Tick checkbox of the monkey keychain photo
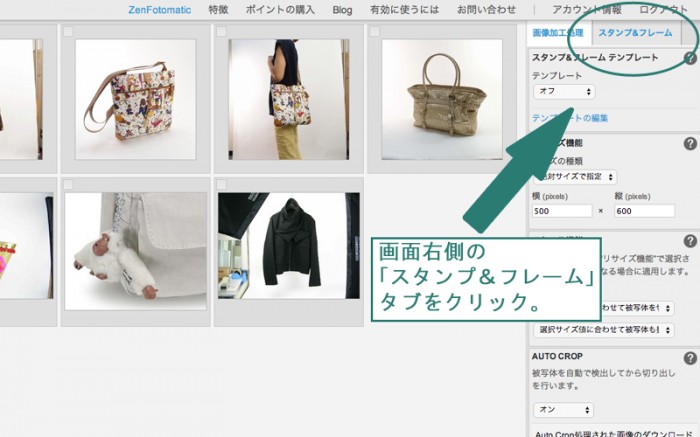700x437 pixels. click(68, 184)
